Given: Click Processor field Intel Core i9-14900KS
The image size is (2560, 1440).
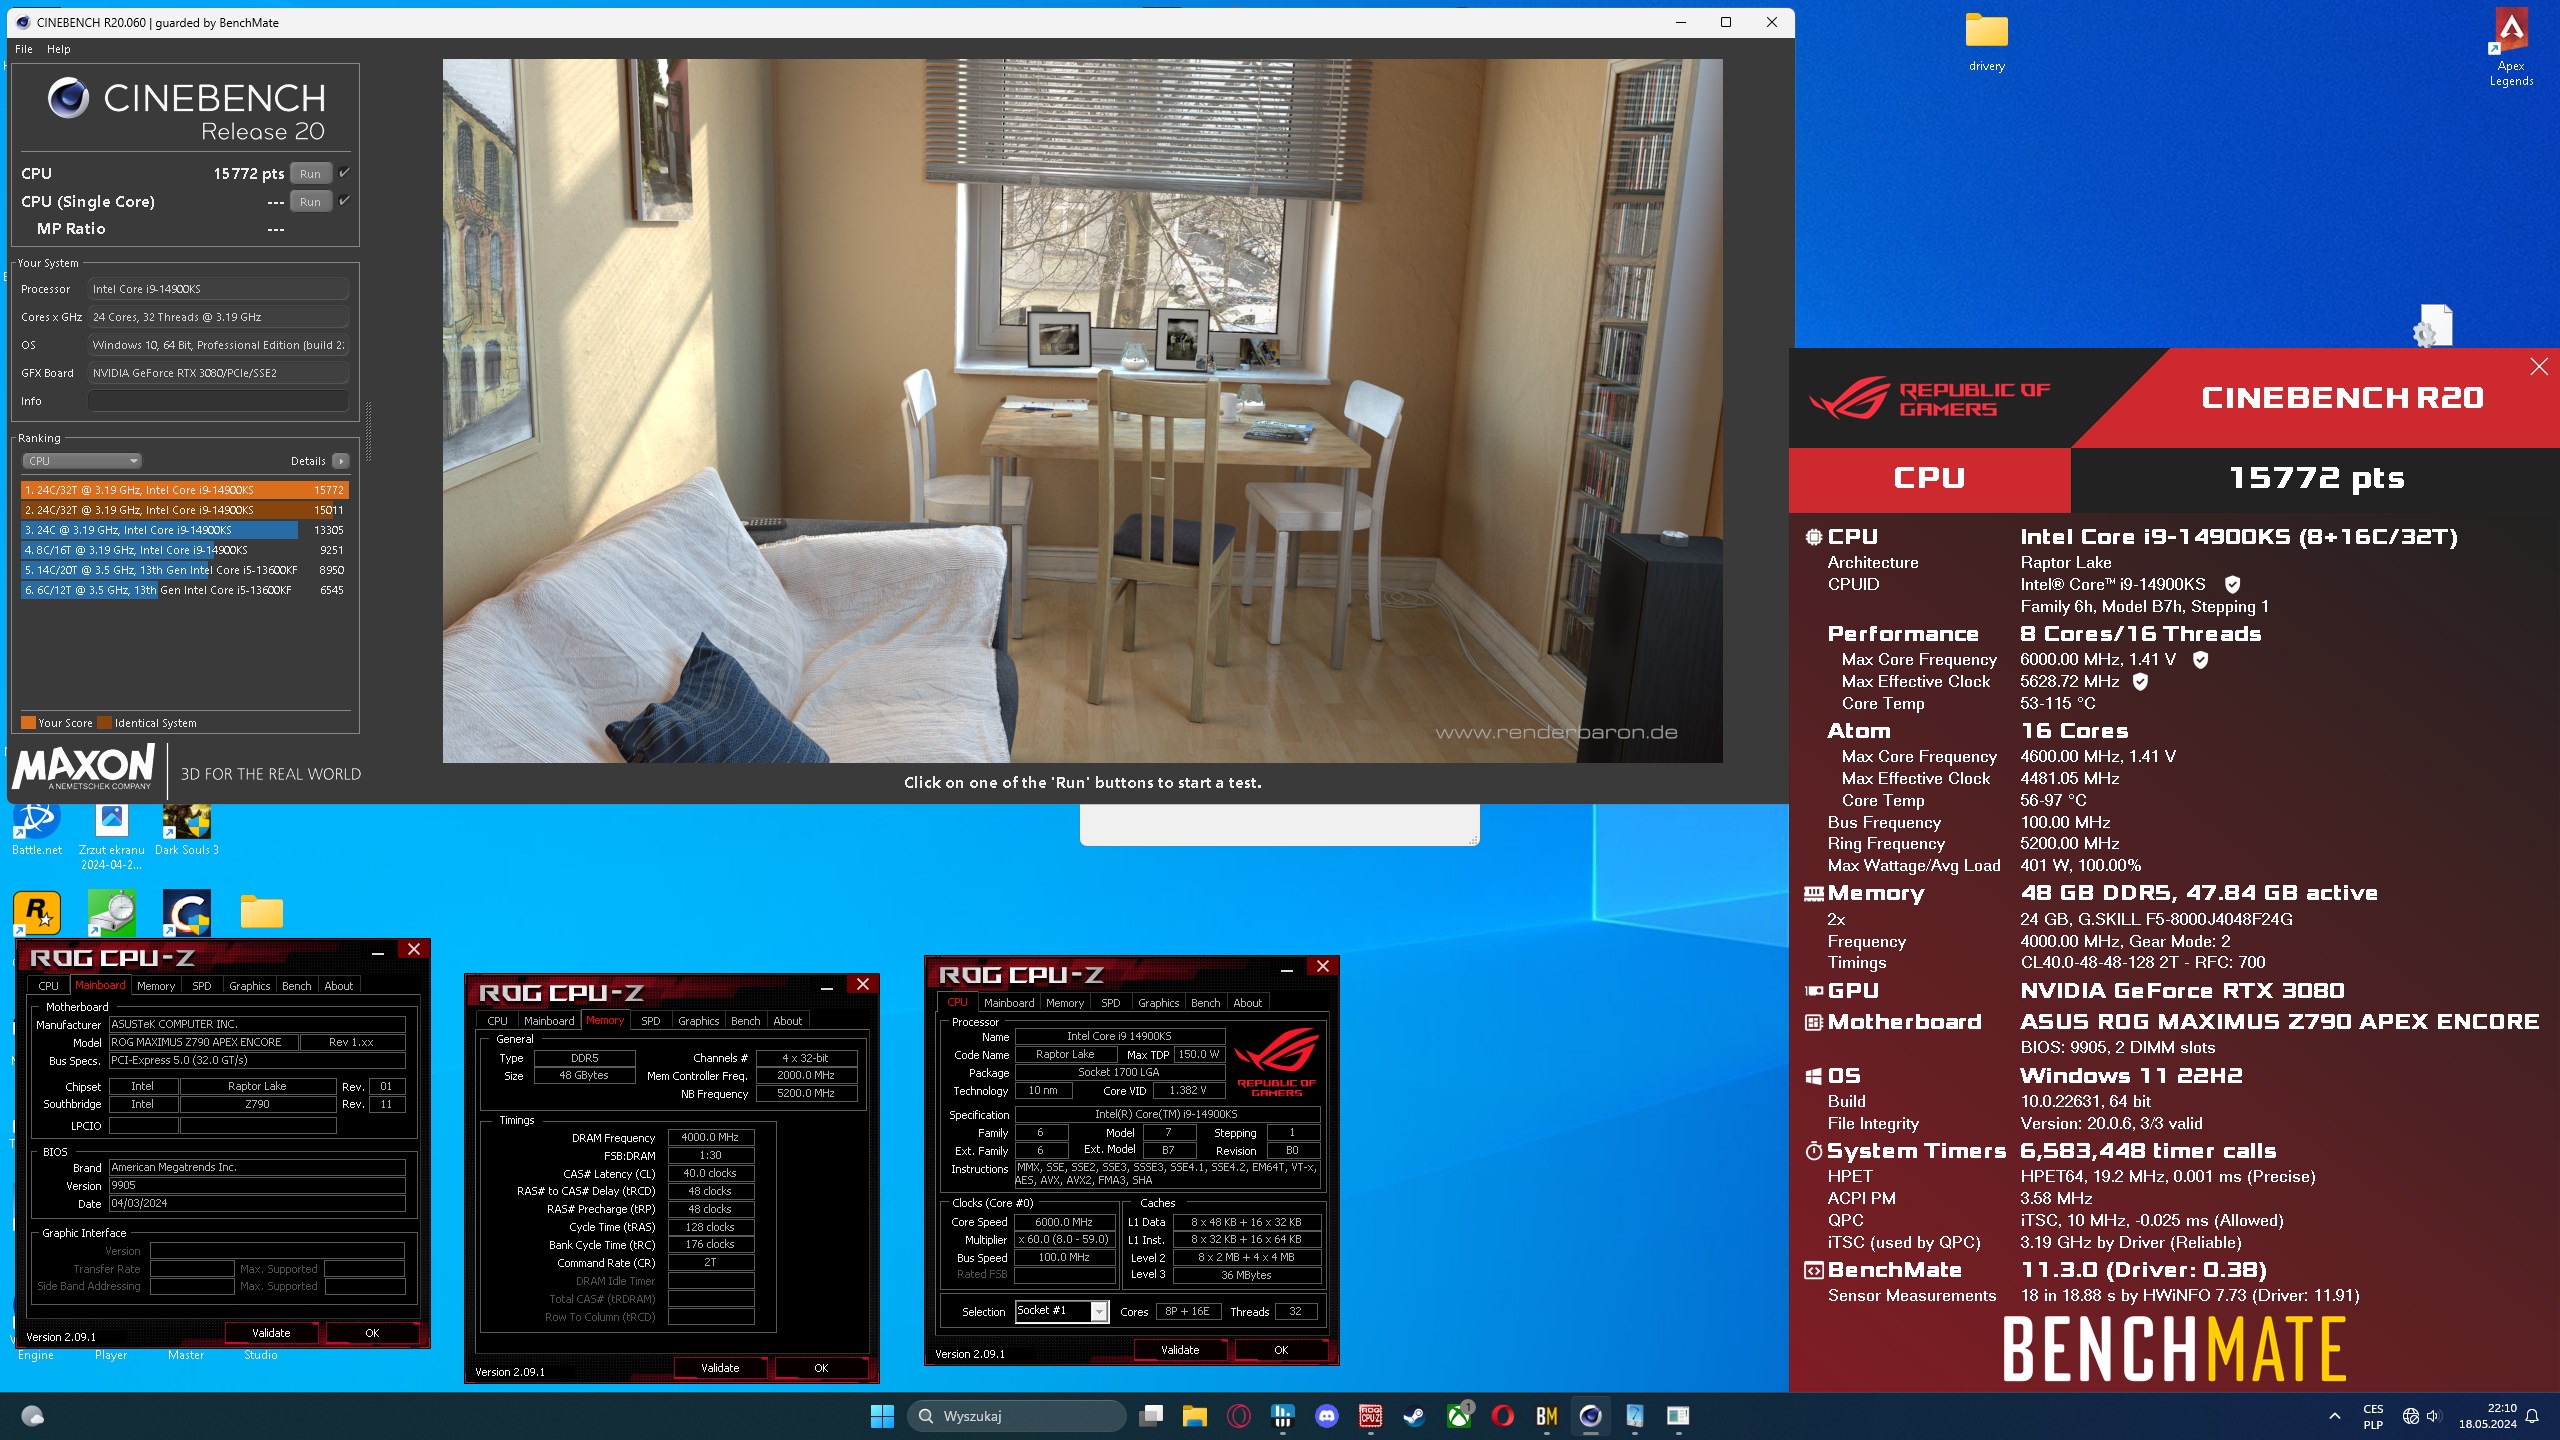Looking at the screenshot, I should 218,289.
